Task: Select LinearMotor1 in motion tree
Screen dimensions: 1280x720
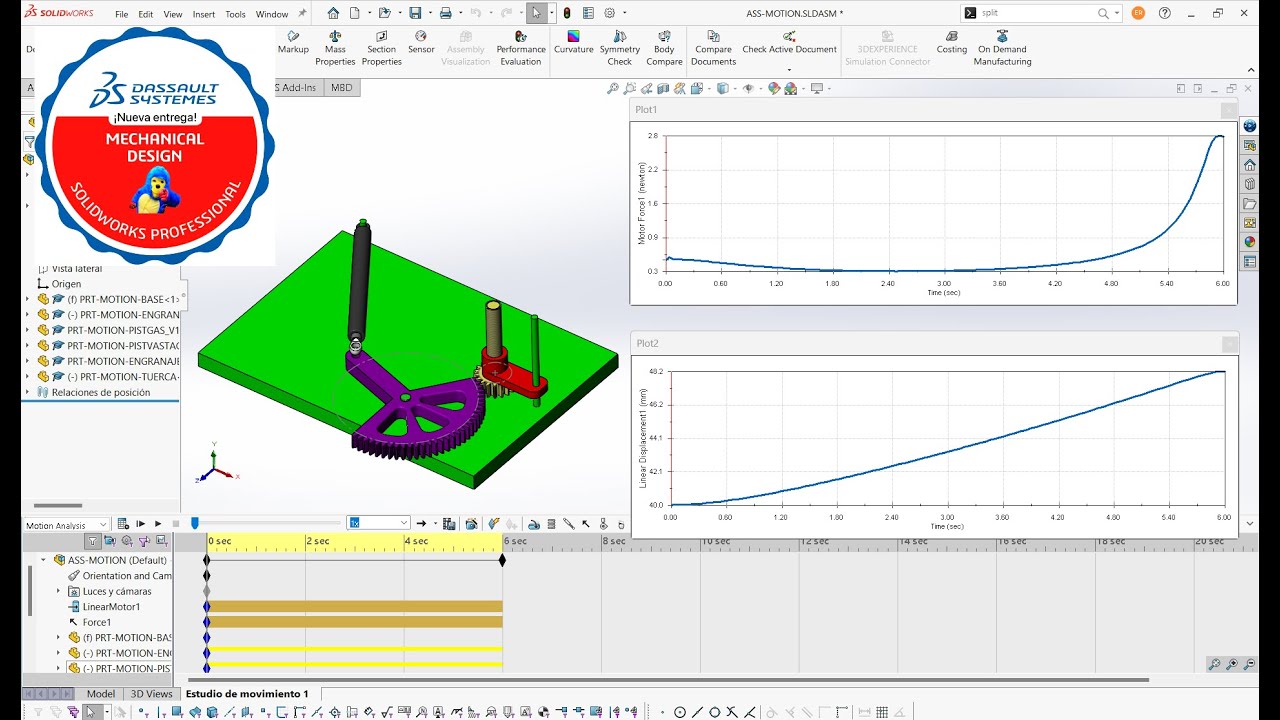Action: [x=111, y=607]
